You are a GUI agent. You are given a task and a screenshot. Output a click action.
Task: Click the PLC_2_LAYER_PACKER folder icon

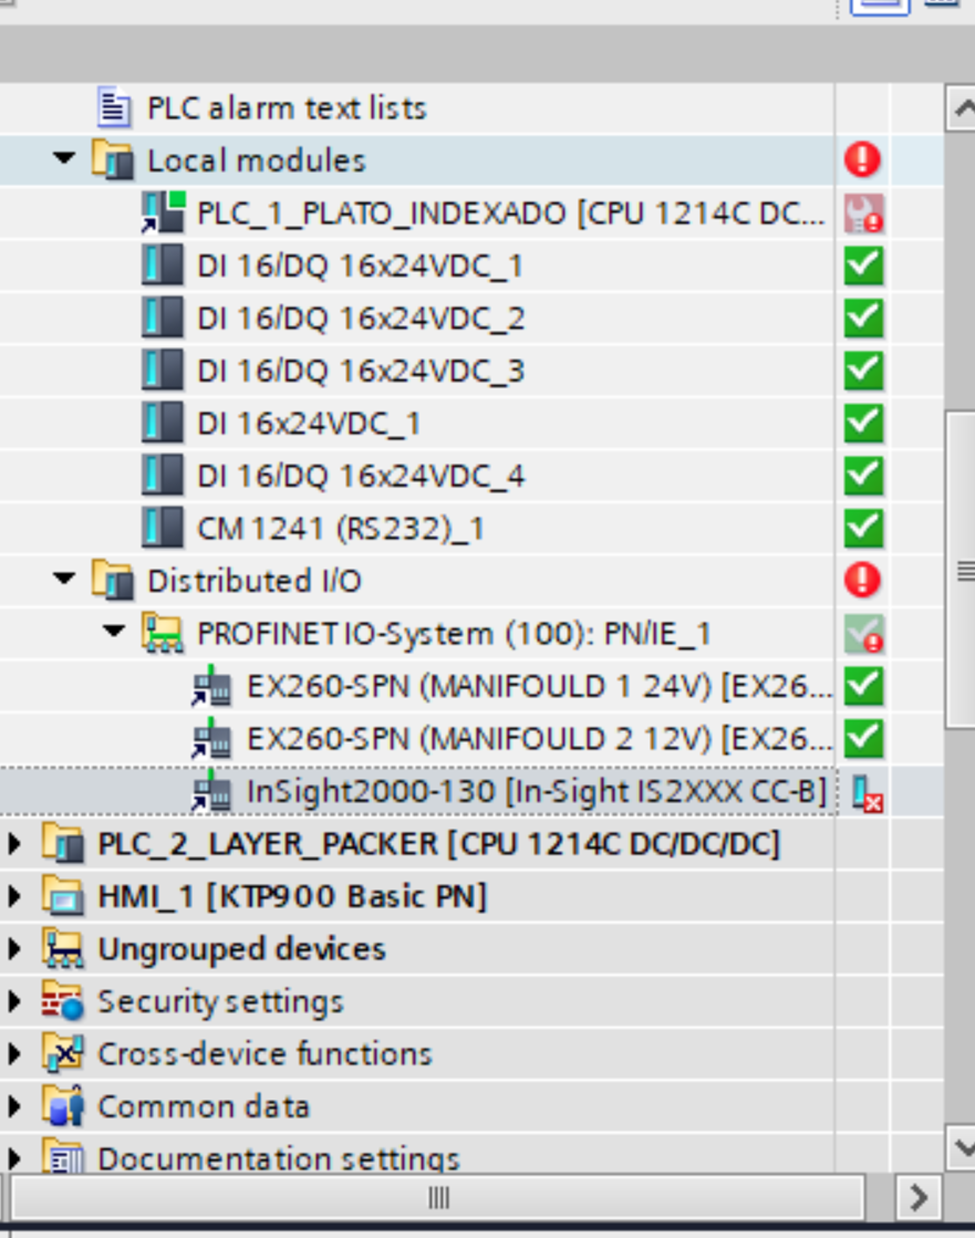coord(63,844)
